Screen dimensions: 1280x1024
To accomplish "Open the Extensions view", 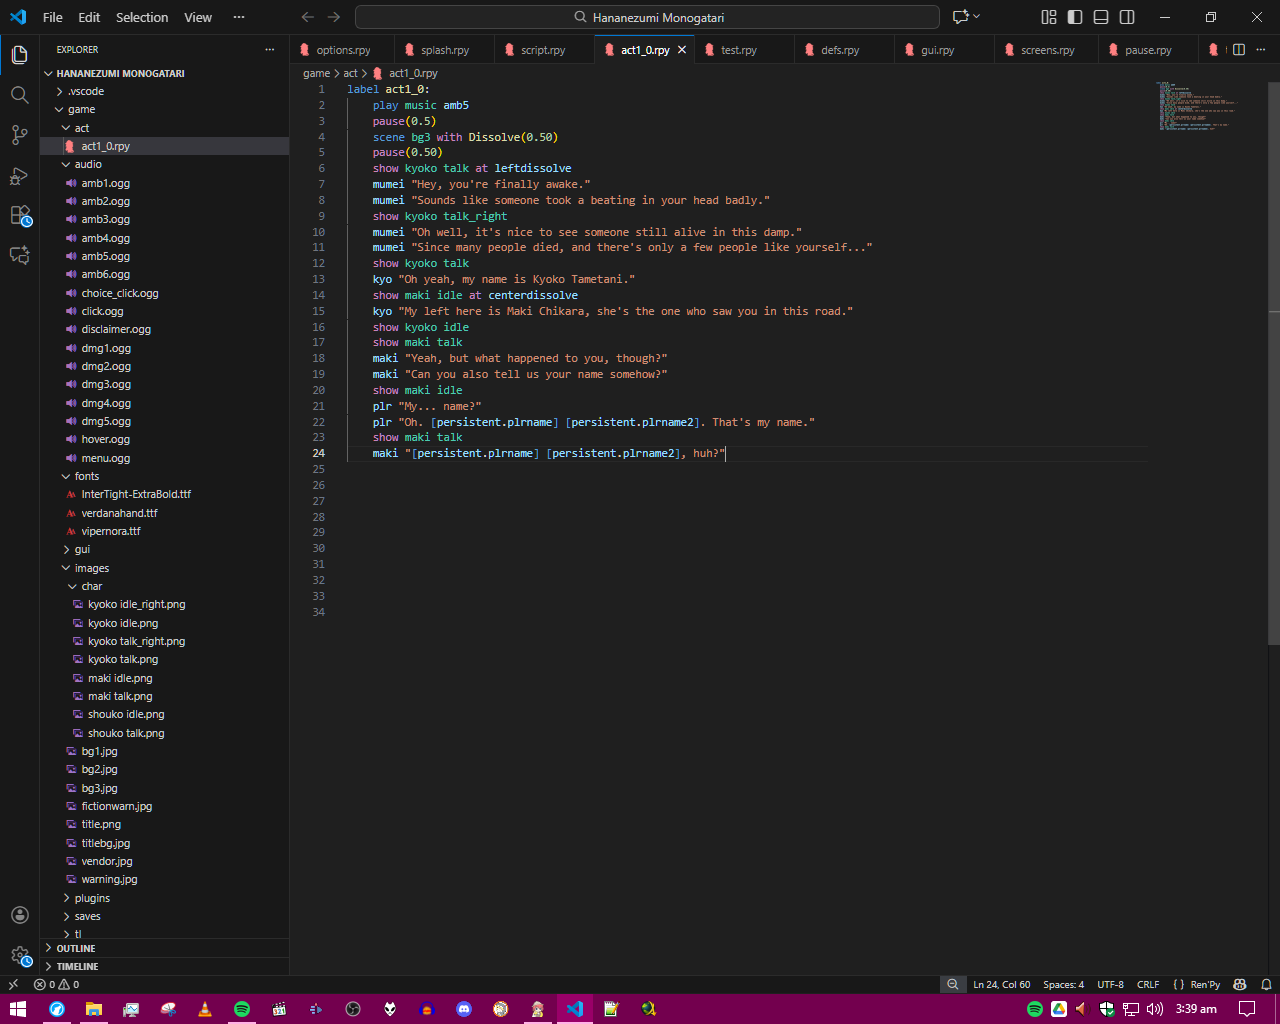I will [19, 215].
